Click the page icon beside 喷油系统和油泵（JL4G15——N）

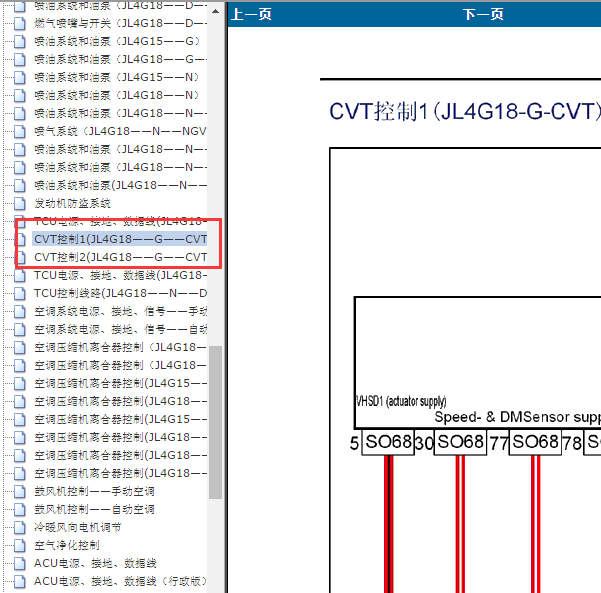20,78
